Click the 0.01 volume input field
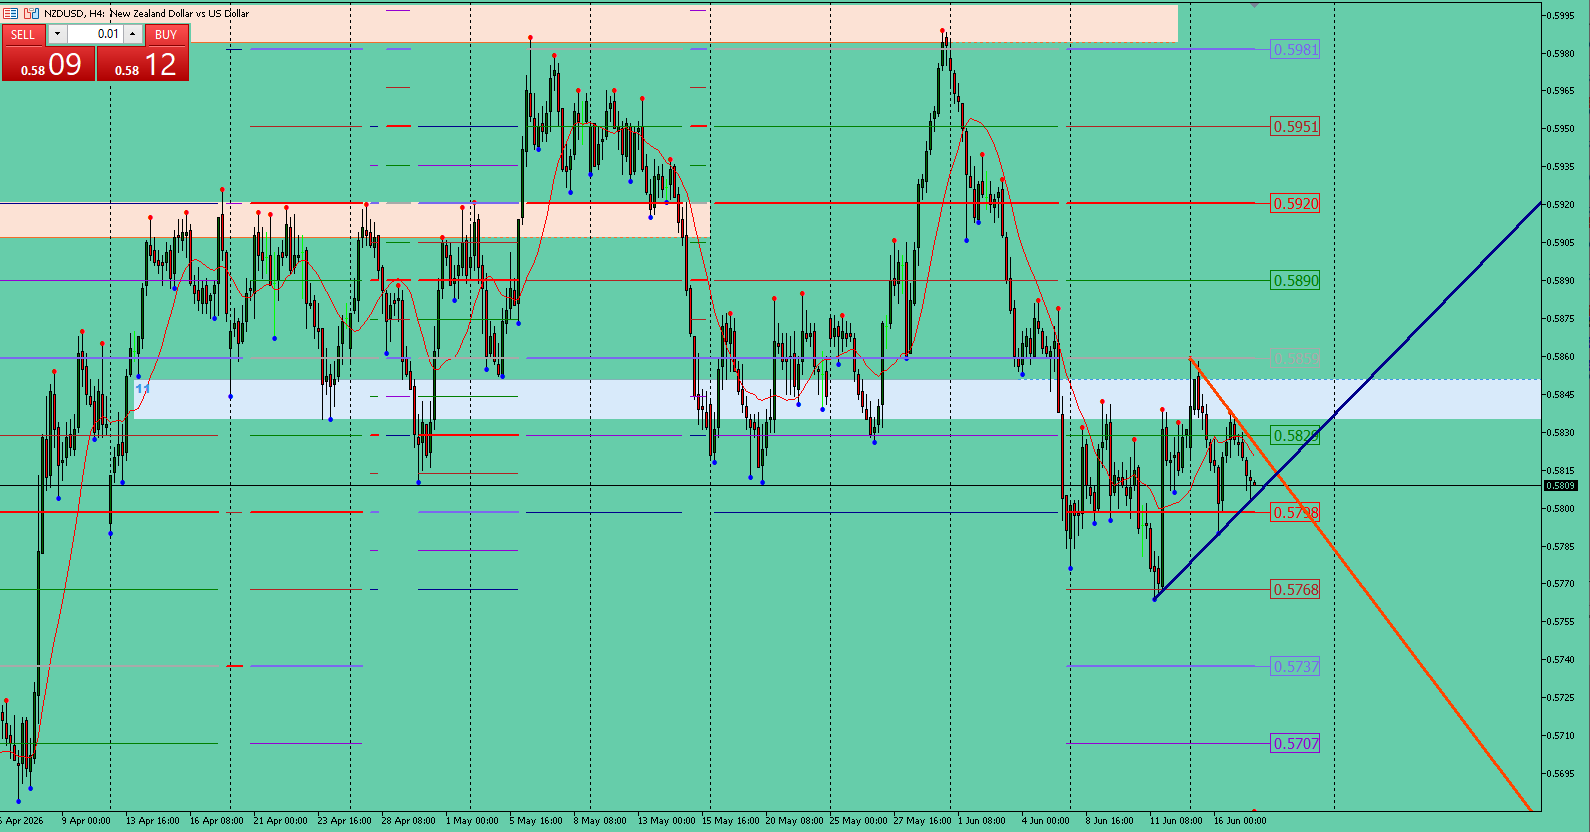The width and height of the screenshot is (1590, 832). tap(95, 34)
